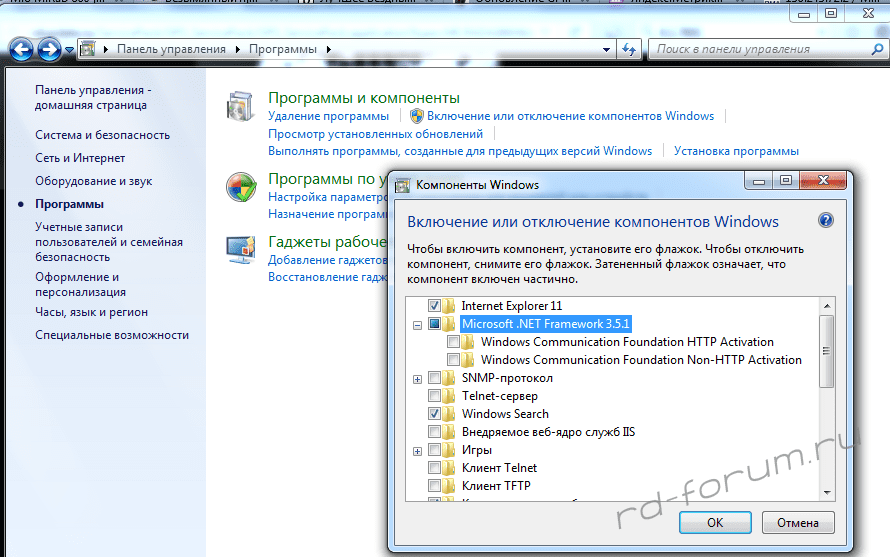Click the refresh icon beside the address bar
Image resolution: width=890 pixels, height=557 pixels.
pyautogui.click(x=629, y=48)
